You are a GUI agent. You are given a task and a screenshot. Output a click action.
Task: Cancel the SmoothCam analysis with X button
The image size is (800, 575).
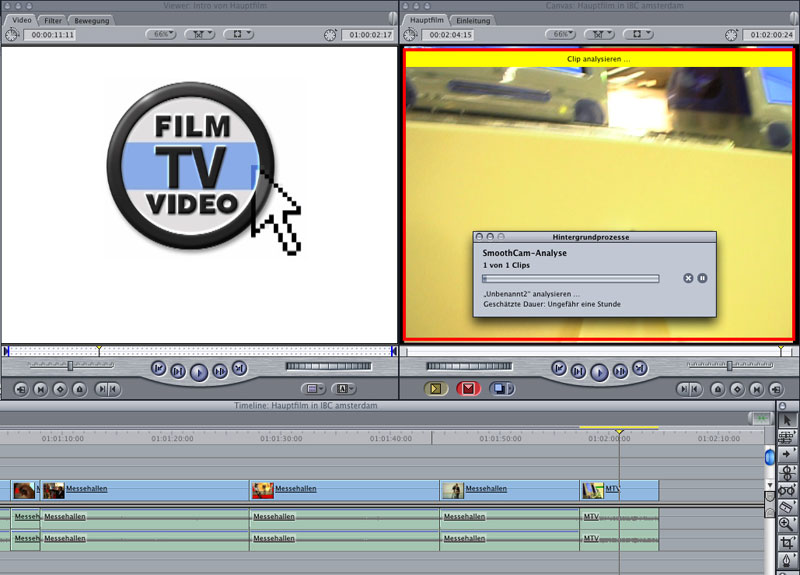[688, 278]
